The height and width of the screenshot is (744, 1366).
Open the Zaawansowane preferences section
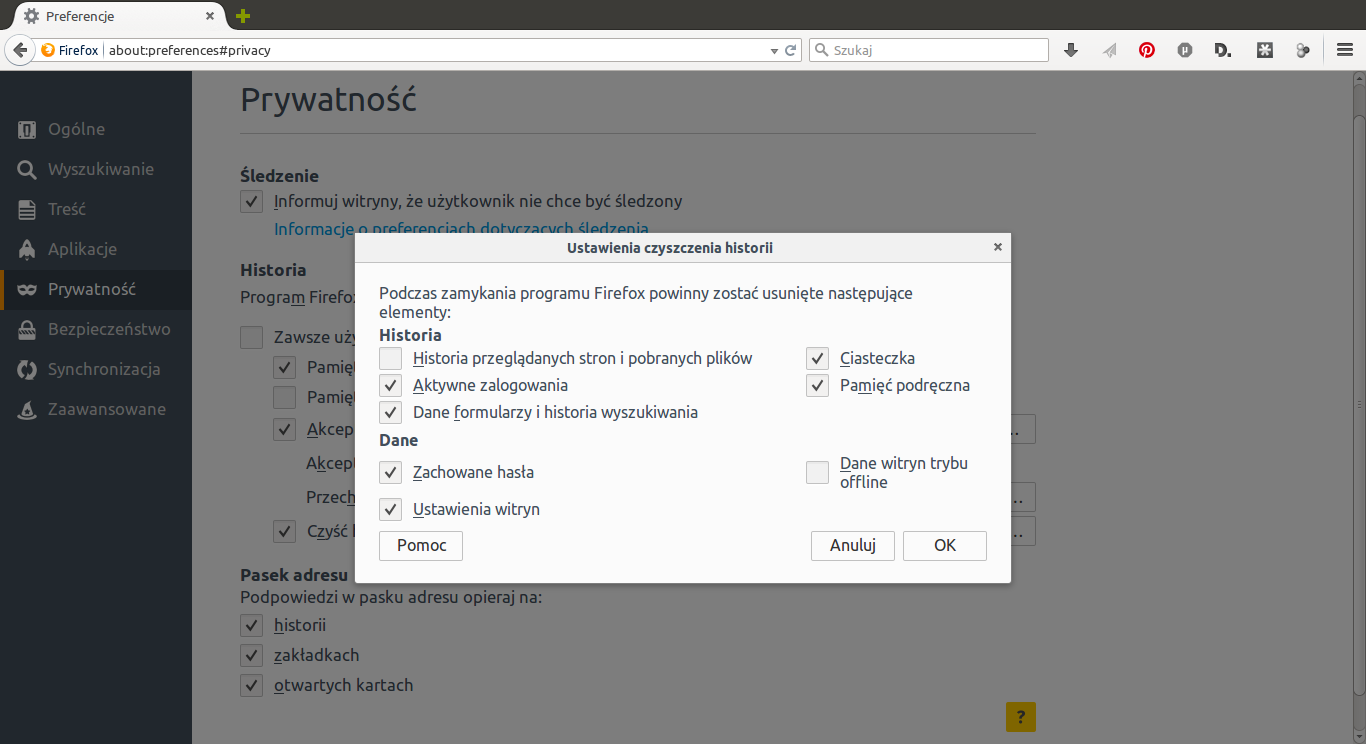[96, 410]
